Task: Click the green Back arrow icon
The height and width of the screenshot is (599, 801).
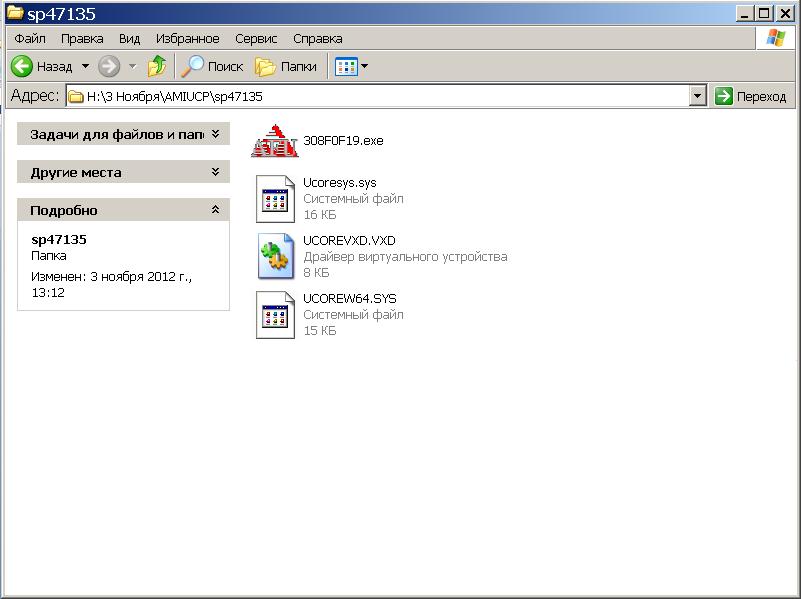Action: (x=22, y=66)
